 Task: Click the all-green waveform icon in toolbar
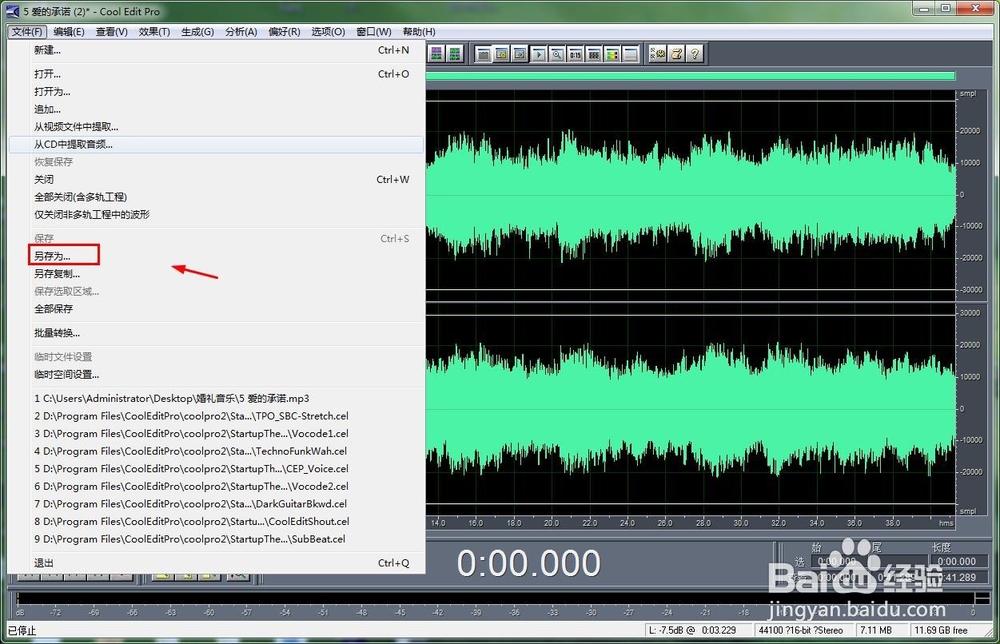pos(455,54)
